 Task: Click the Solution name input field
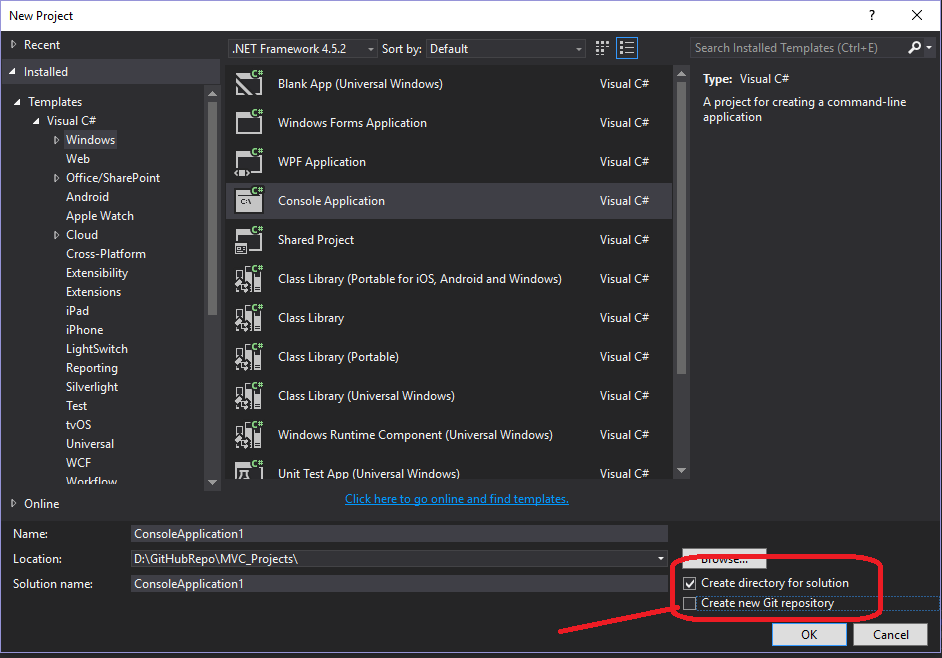point(399,583)
